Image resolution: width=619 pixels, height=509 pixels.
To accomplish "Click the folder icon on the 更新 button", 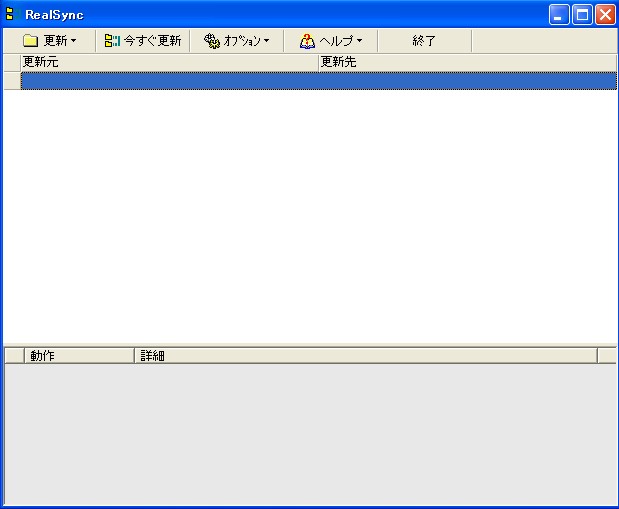I will point(30,41).
